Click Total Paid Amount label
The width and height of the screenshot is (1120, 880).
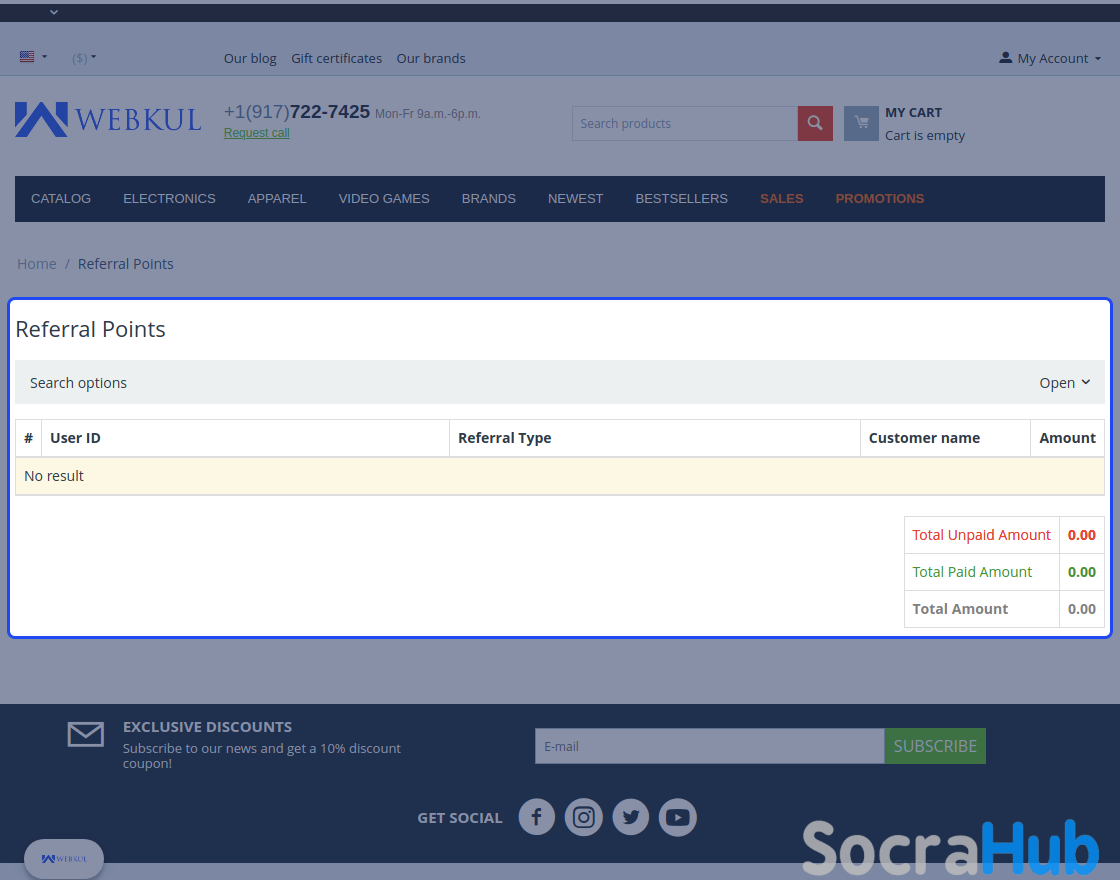pos(971,572)
